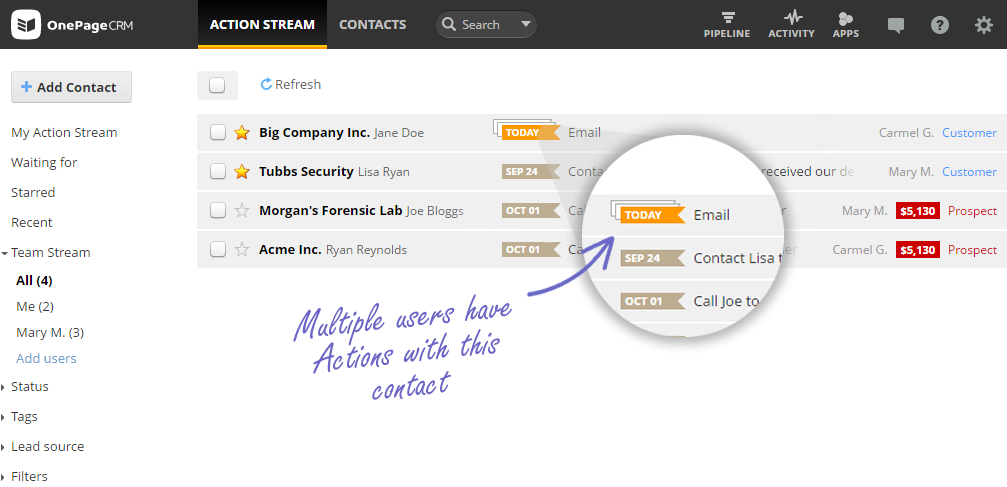Unstar Tubbs Security contact
1007x487 pixels.
pos(241,172)
